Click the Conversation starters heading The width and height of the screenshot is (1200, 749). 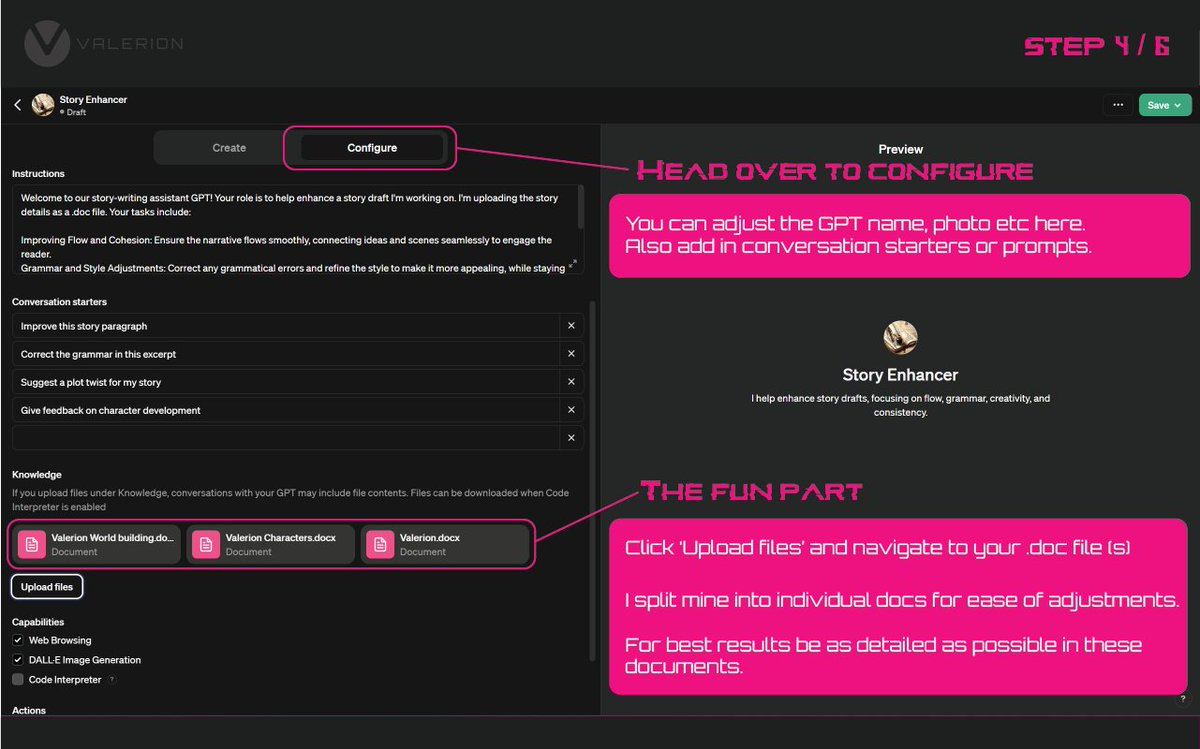[x=59, y=302]
